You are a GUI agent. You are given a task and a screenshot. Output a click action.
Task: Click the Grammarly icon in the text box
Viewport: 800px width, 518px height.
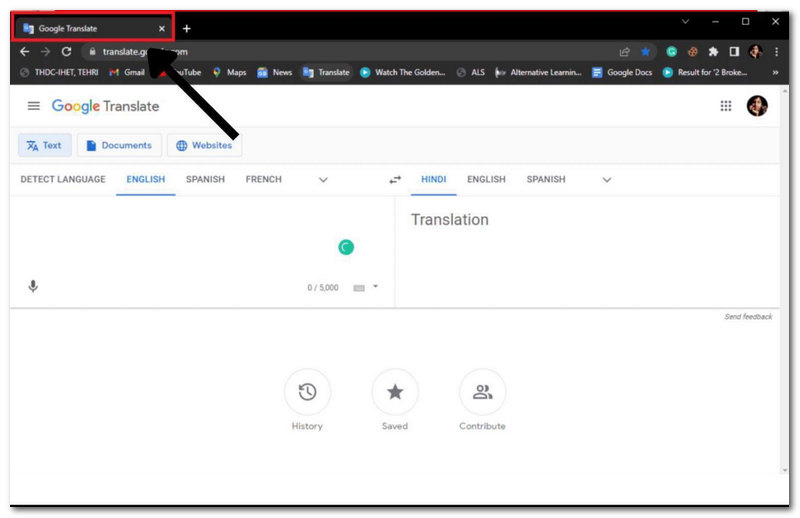pos(346,248)
